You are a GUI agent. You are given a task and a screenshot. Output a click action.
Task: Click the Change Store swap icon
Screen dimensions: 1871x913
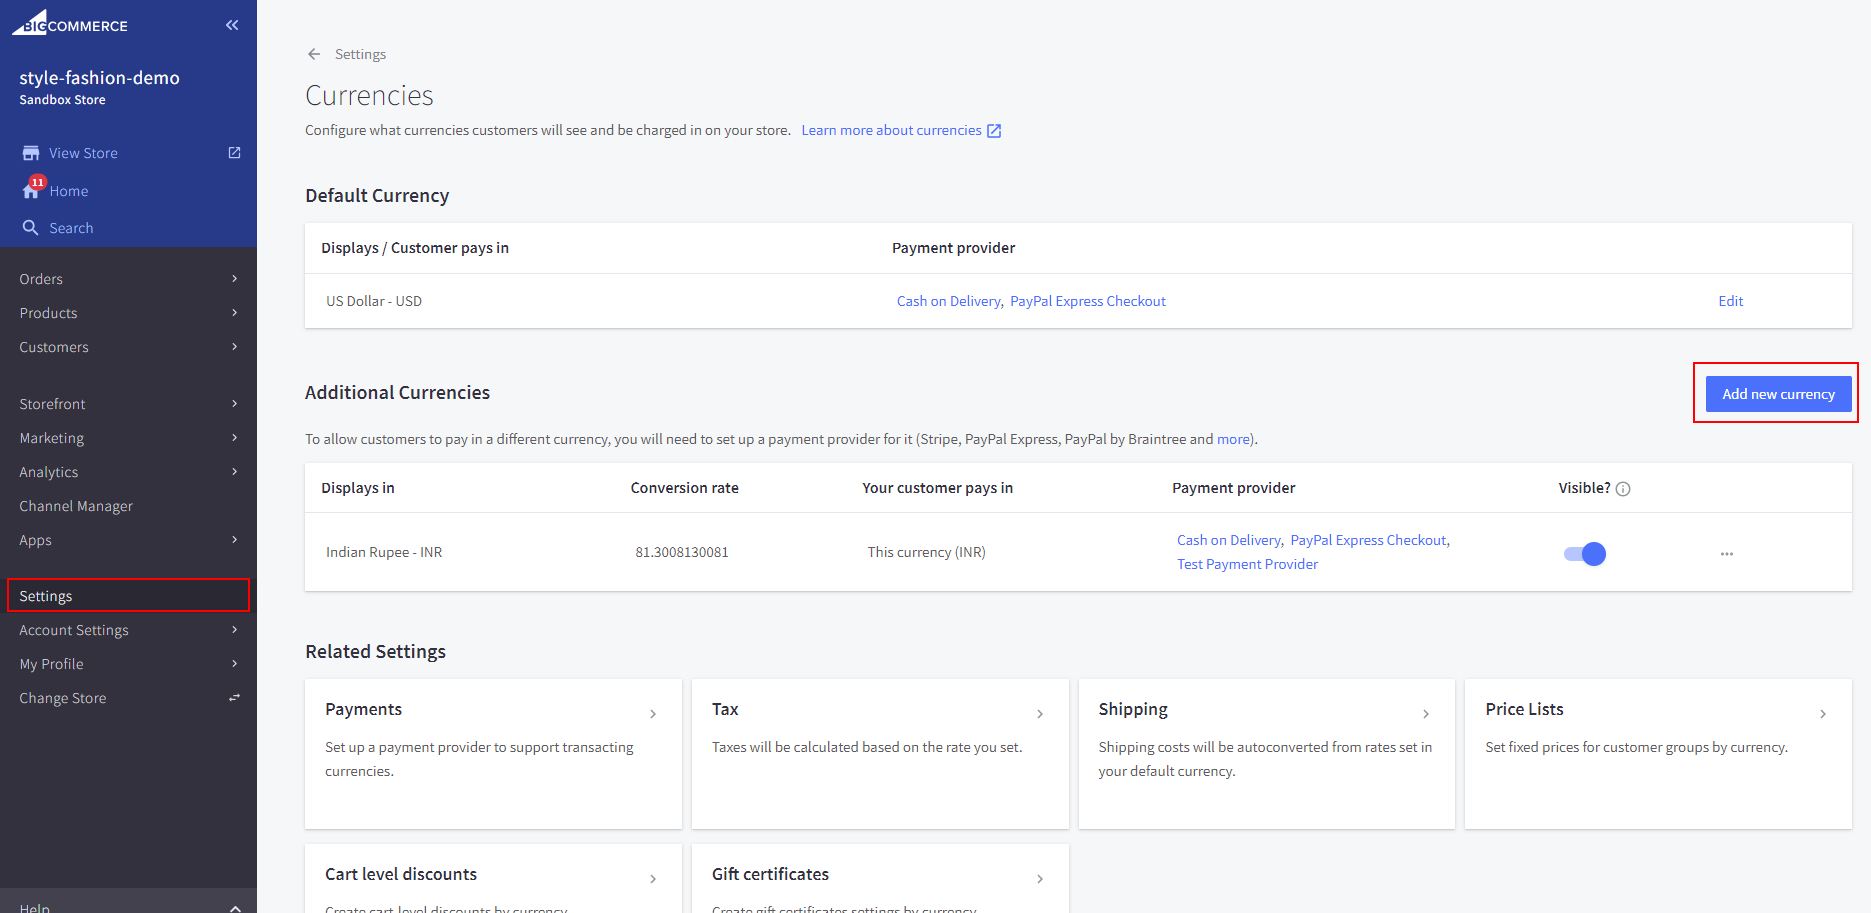pyautogui.click(x=234, y=698)
